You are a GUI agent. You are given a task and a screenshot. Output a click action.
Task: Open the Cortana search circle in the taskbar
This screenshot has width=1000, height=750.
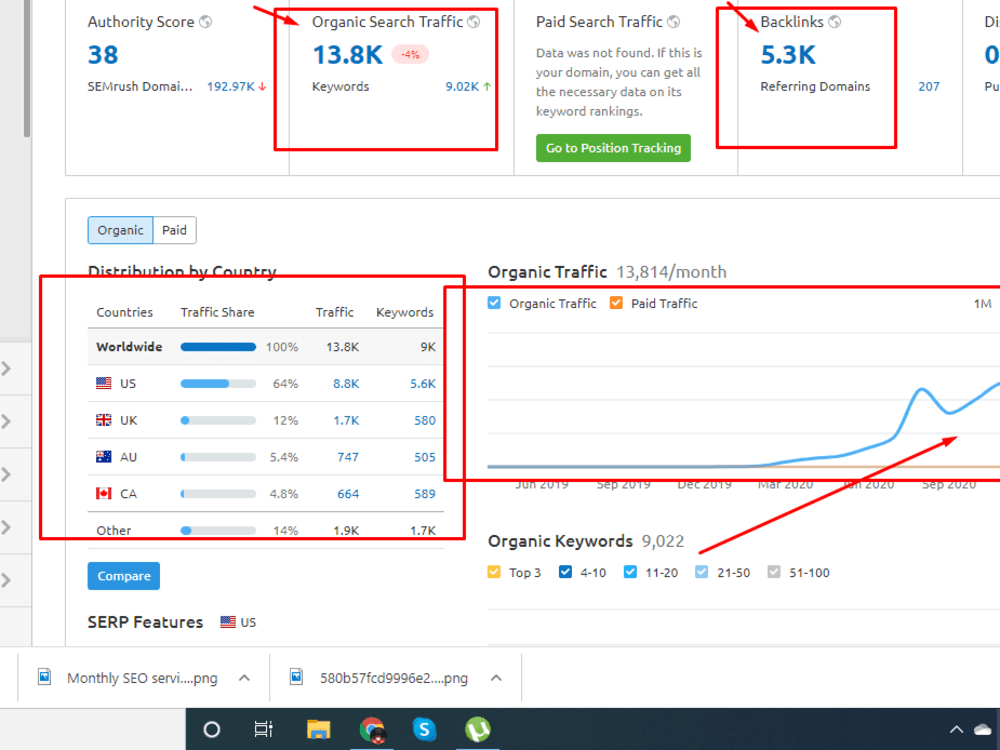tap(212, 729)
